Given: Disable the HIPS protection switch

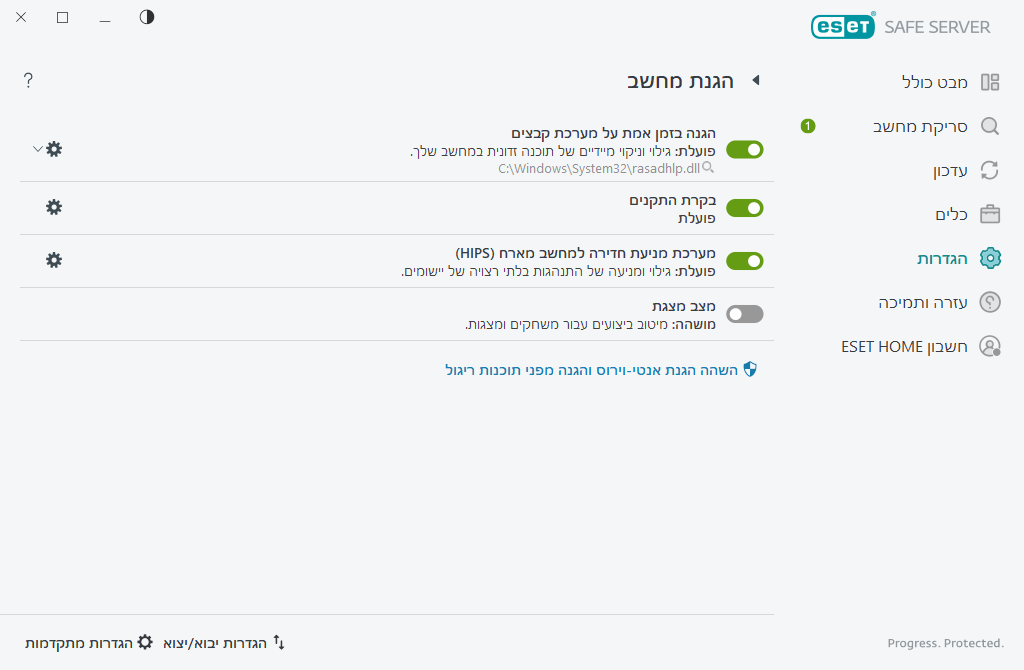Looking at the screenshot, I should pyautogui.click(x=744, y=261).
